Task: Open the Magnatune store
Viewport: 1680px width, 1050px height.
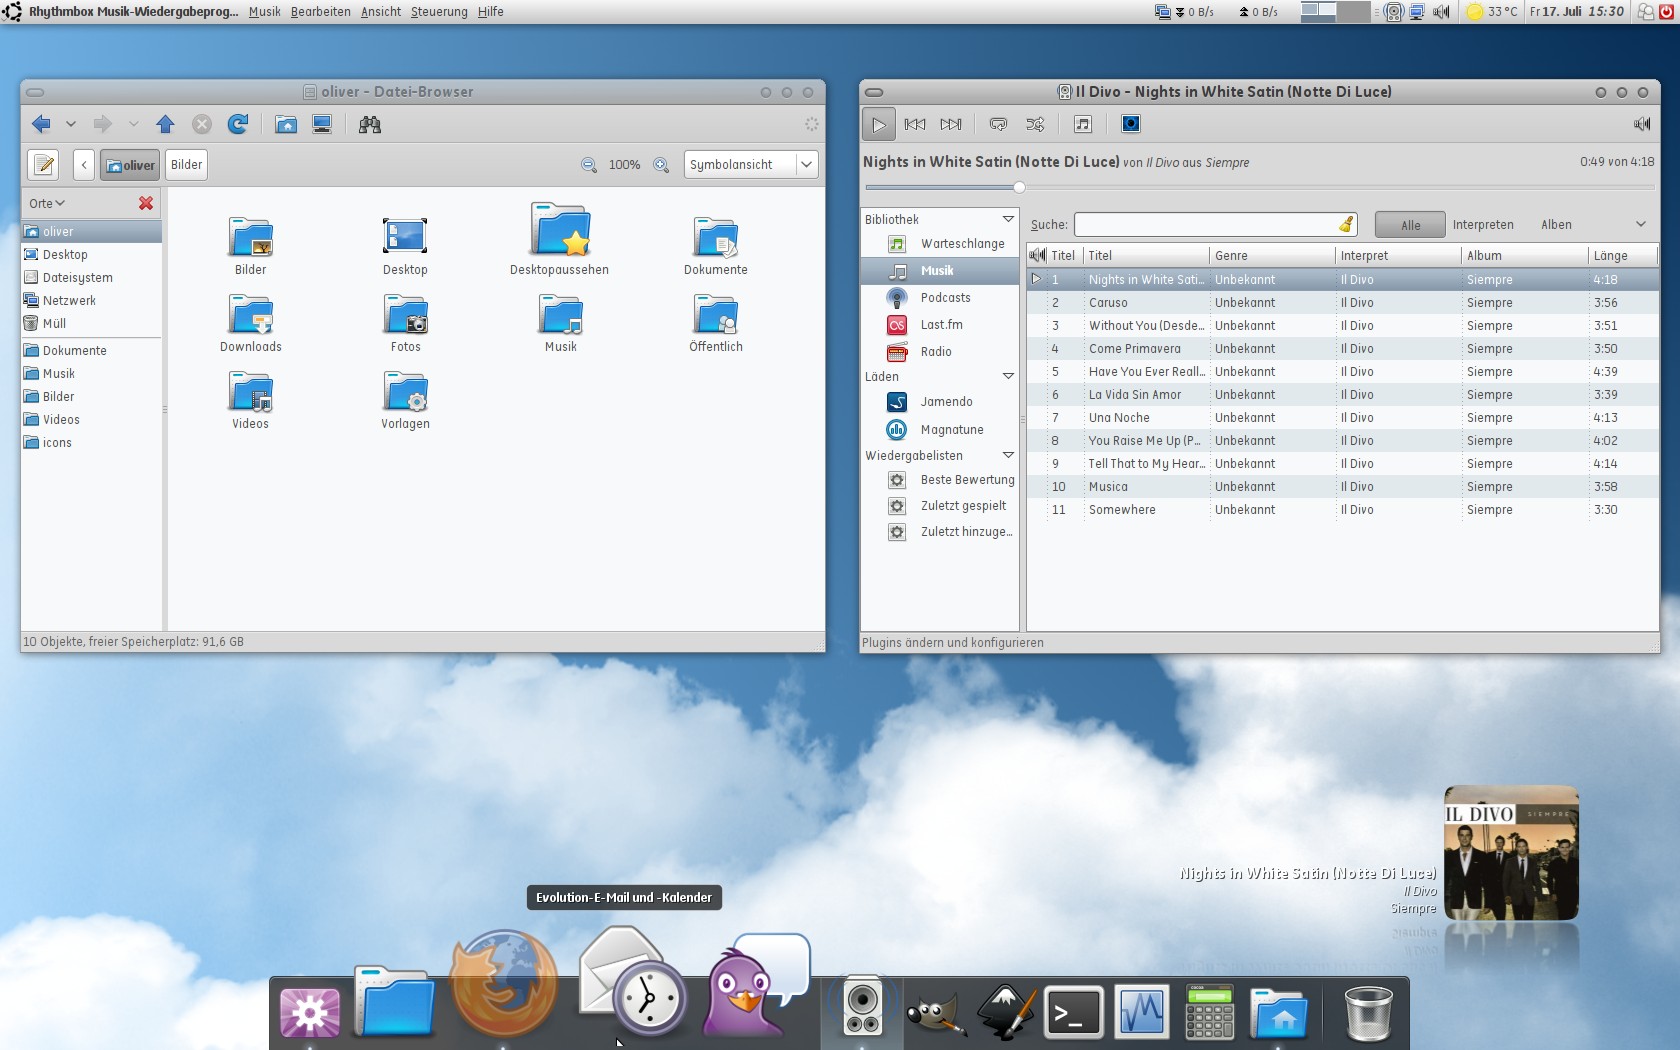Action: [x=940, y=430]
